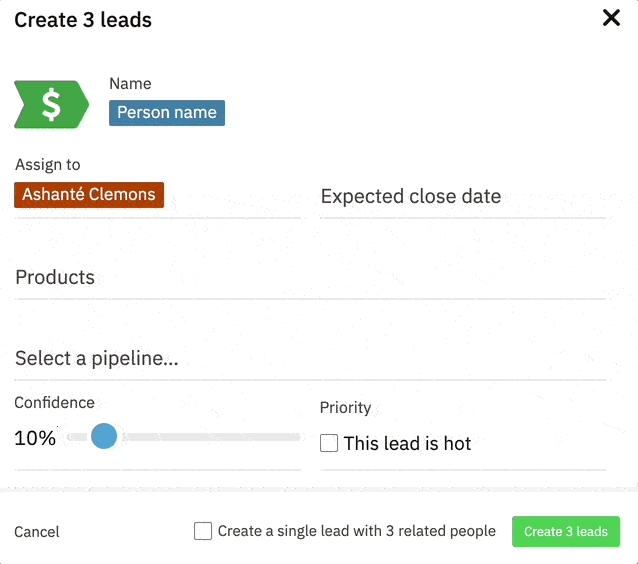638x564 pixels.
Task: Click the Name label above the tag
Action: click(x=130, y=84)
